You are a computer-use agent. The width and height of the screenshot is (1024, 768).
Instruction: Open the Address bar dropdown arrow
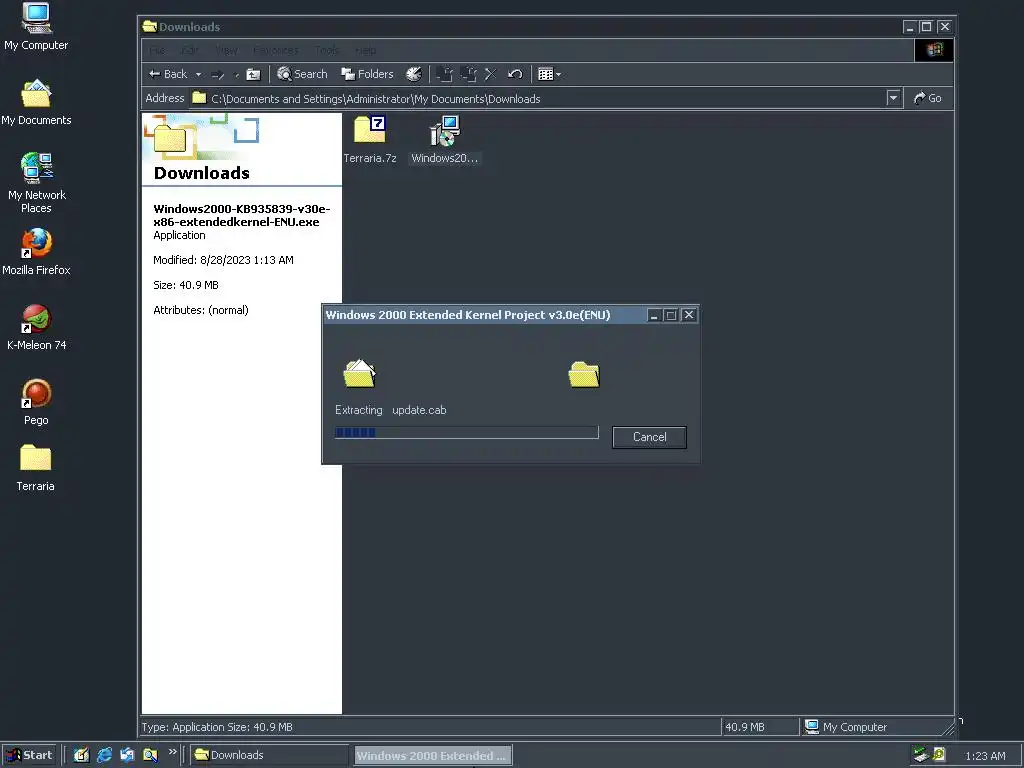click(x=893, y=99)
